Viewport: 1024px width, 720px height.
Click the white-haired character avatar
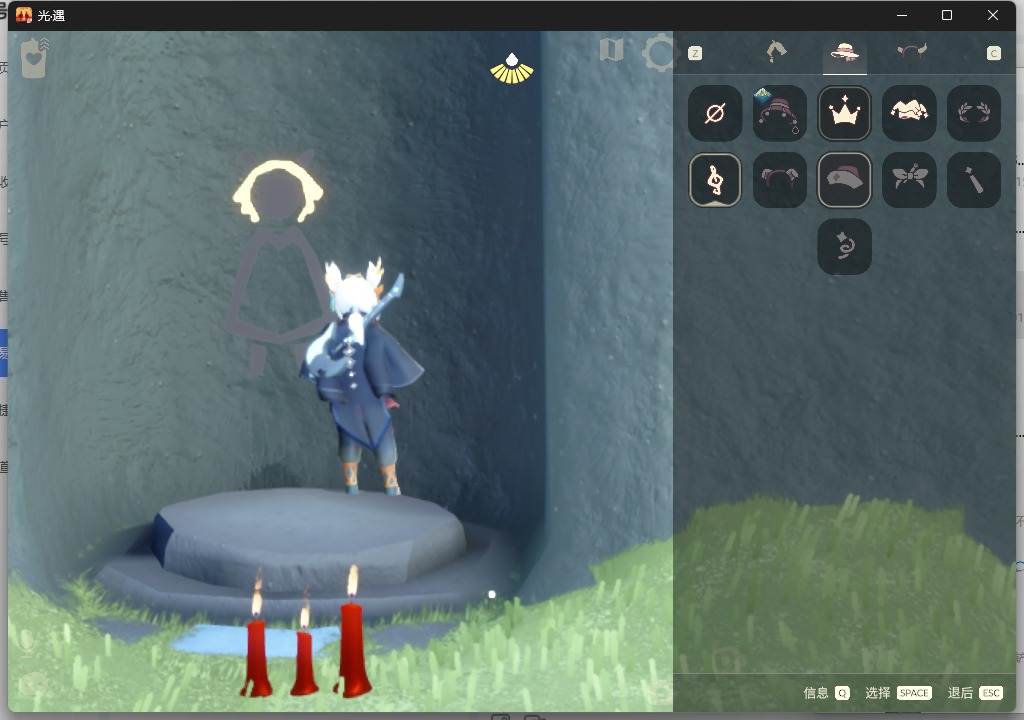tap(360, 376)
